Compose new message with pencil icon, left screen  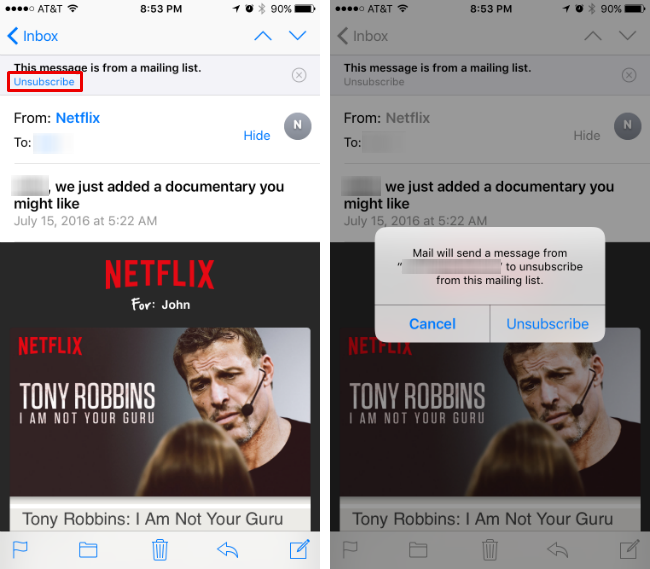299,549
